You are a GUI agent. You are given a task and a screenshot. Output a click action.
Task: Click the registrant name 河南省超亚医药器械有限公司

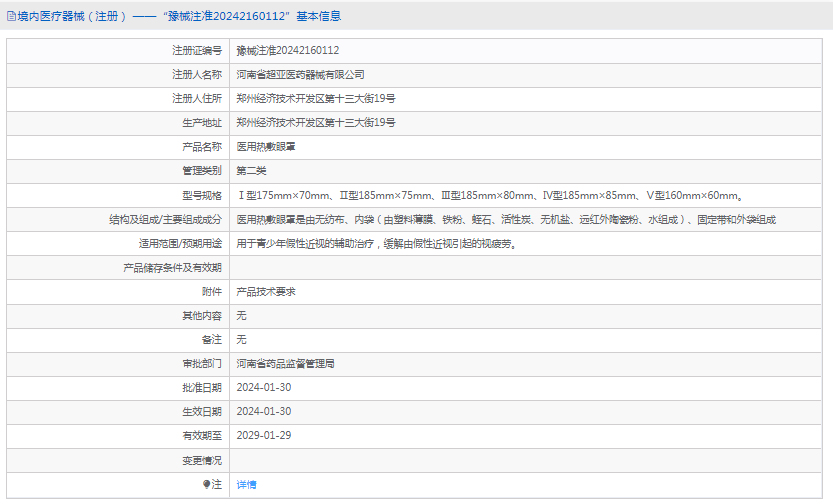tap(300, 74)
